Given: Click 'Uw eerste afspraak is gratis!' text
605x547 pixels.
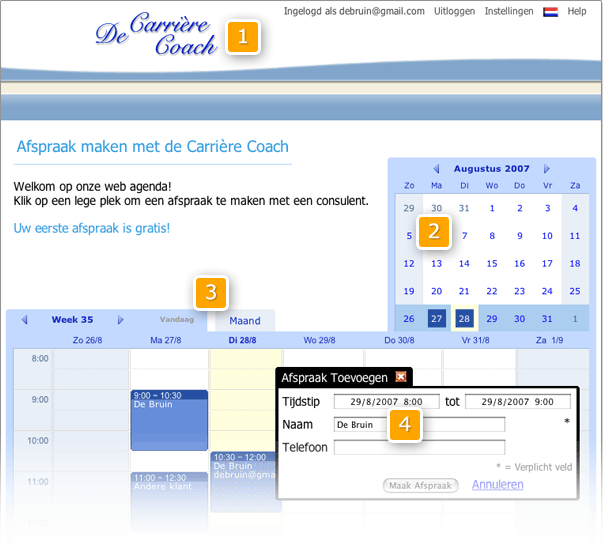Looking at the screenshot, I should pyautogui.click(x=91, y=228).
